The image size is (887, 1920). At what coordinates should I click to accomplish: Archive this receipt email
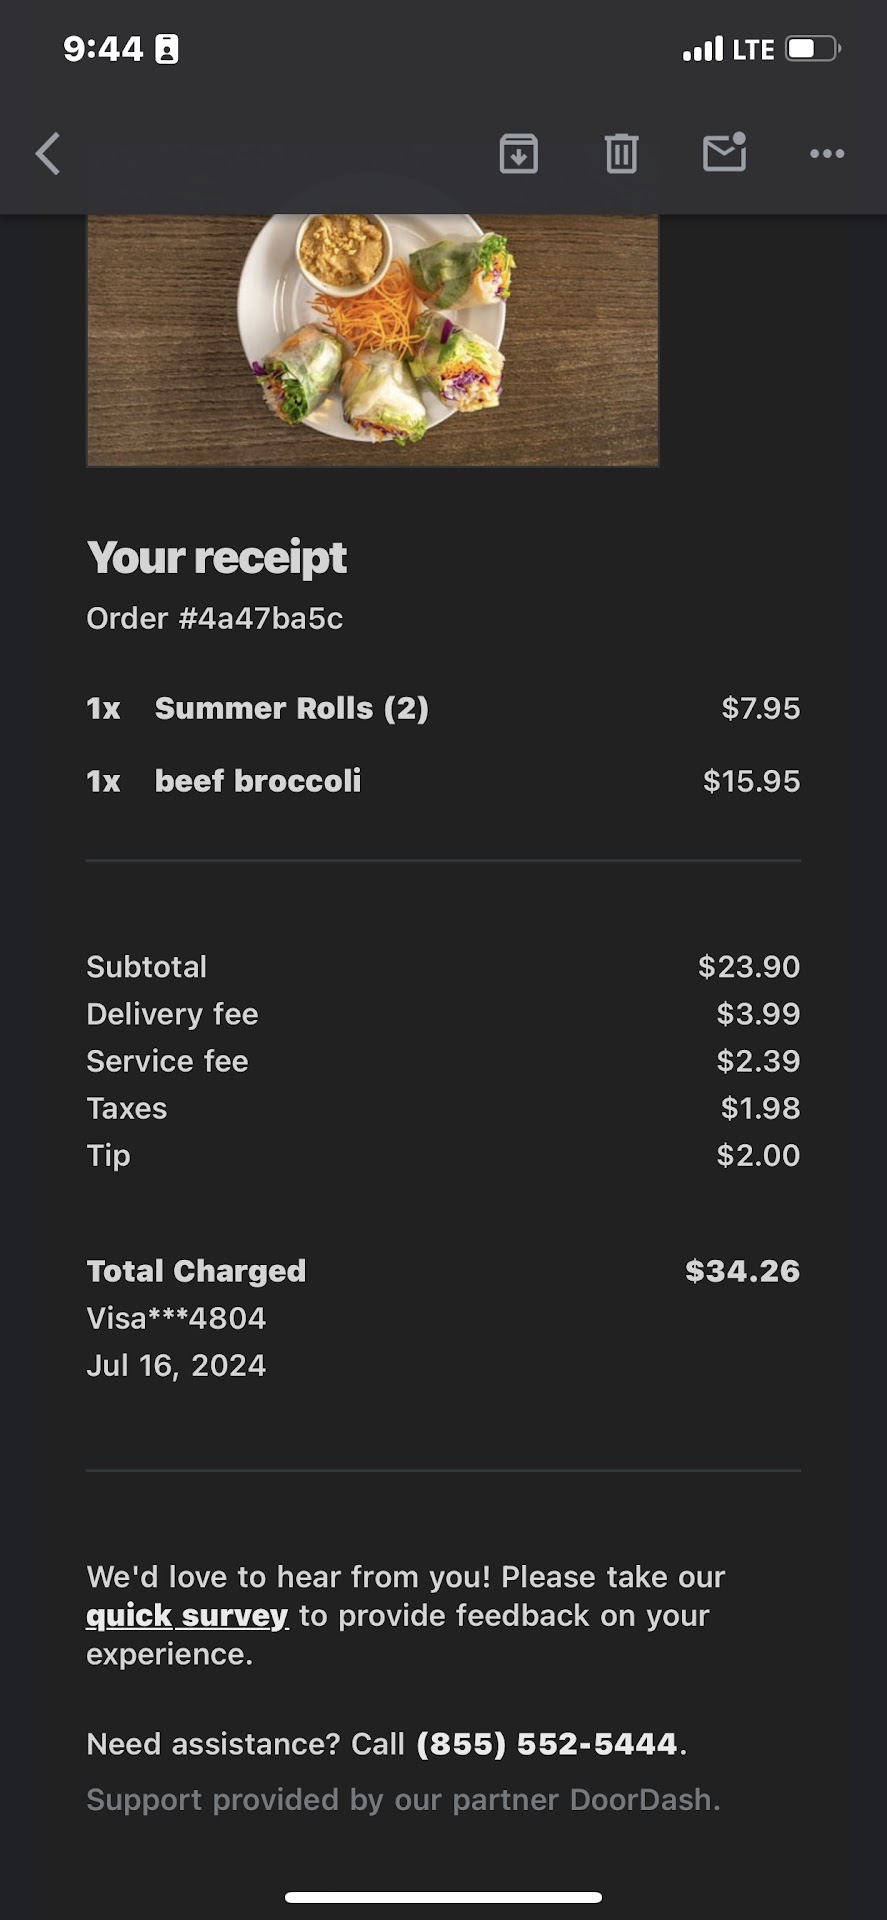tap(518, 154)
